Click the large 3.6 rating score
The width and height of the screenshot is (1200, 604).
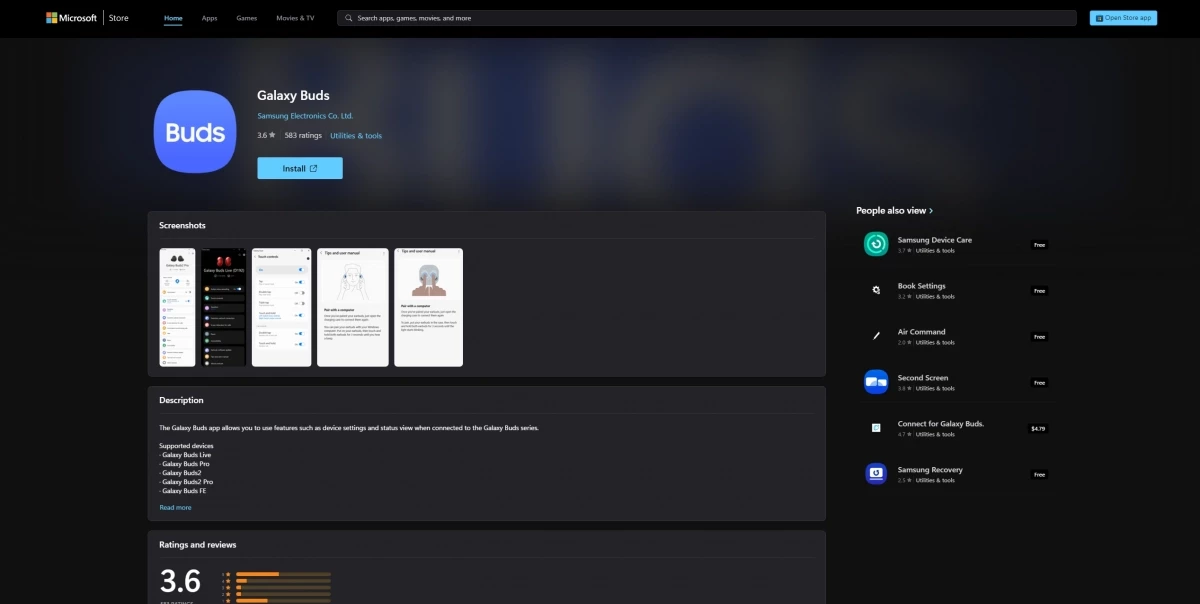pyautogui.click(x=181, y=581)
